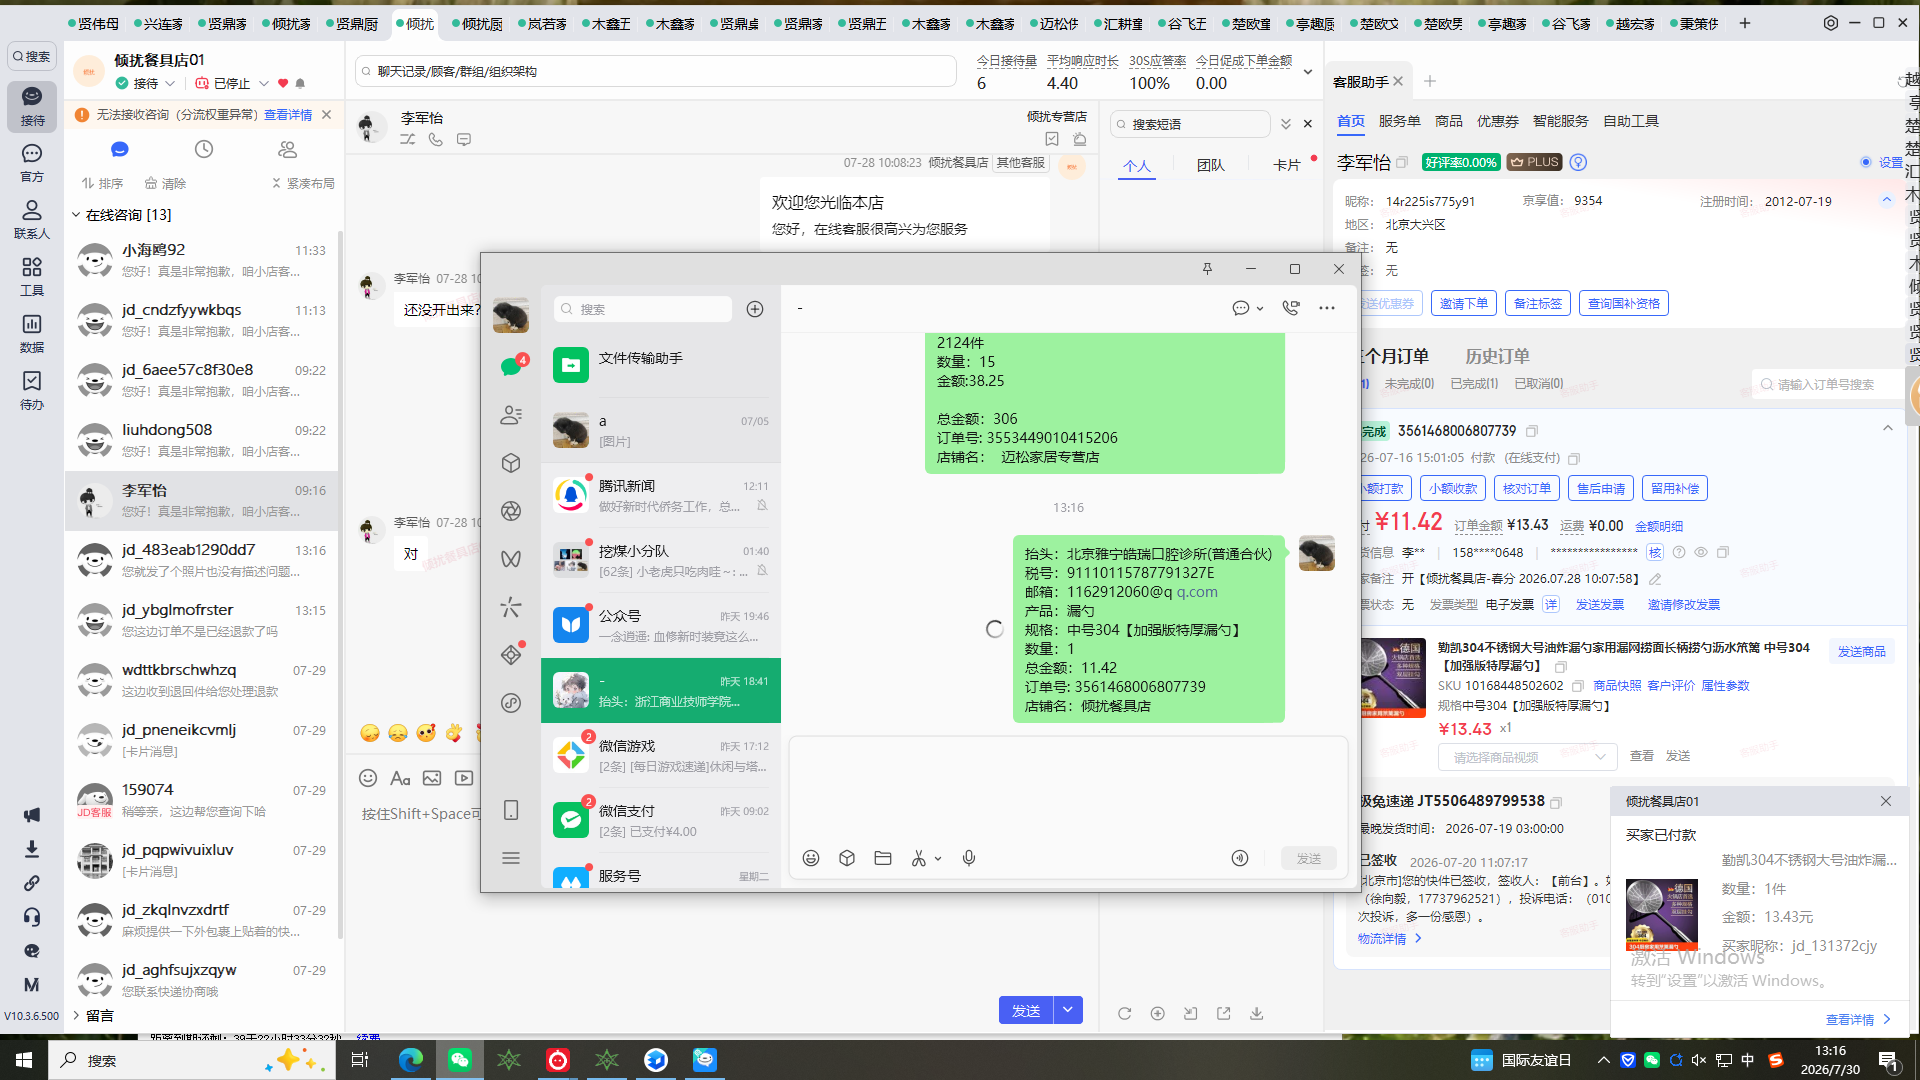Viewport: 1920px width, 1080px height.
Task: Click the plus icon beside WeChat search
Action: [755, 309]
